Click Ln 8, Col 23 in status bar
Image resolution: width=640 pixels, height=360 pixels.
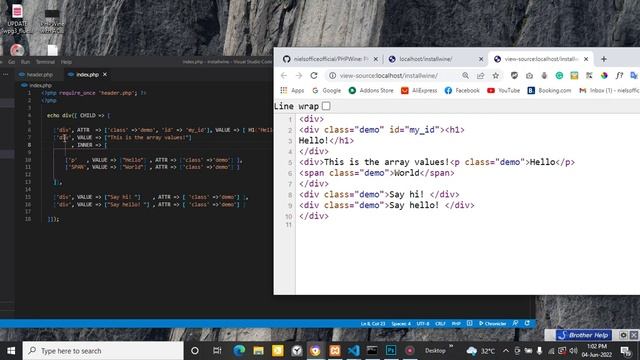point(373,324)
